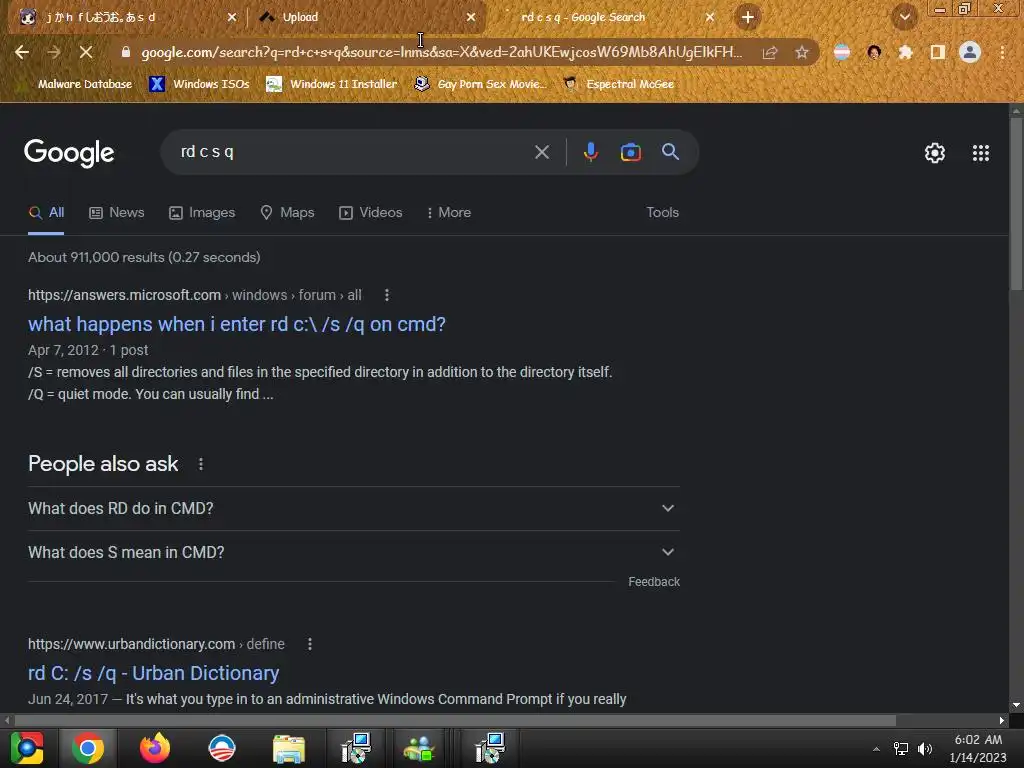Submit search with magnifier icon

670,152
